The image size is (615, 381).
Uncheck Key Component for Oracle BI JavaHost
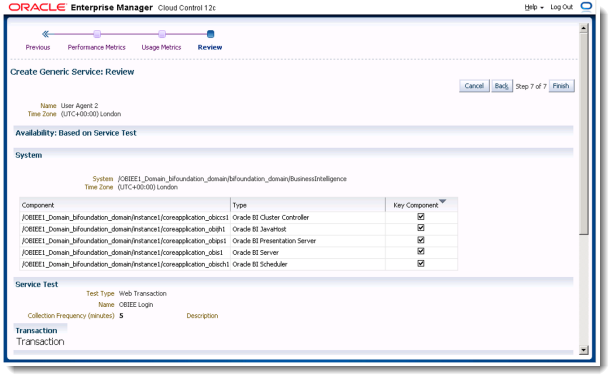[x=421, y=228]
